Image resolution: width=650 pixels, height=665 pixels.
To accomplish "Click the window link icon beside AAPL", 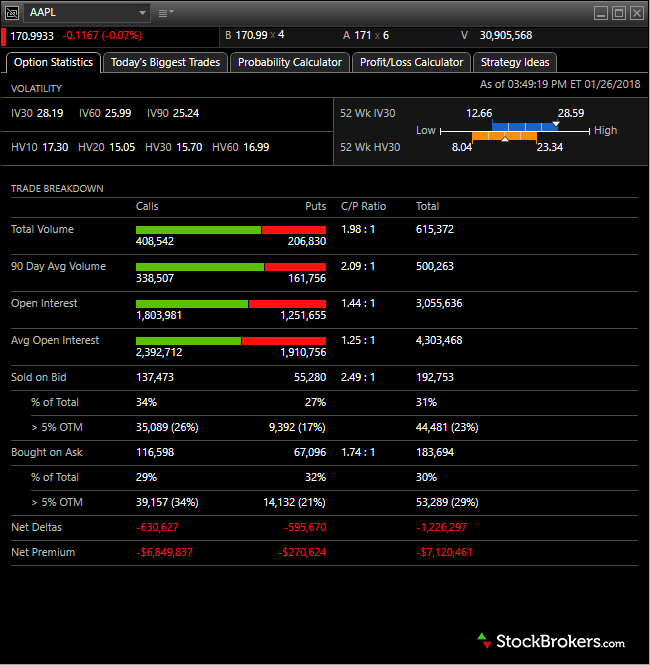I will 12,13.
